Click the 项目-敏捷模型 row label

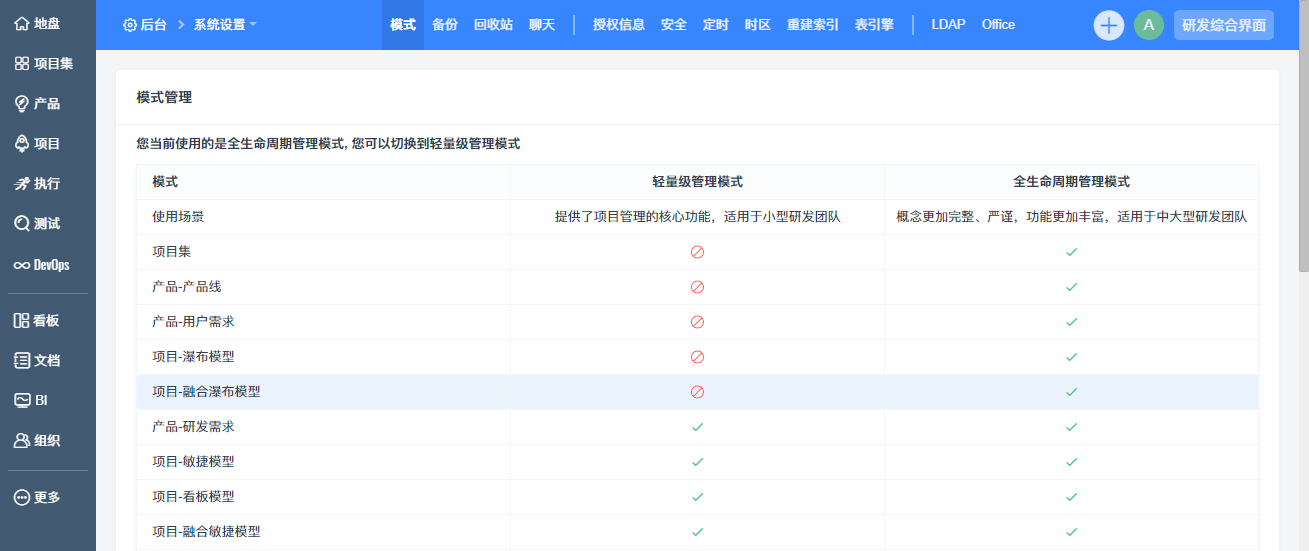[193, 461]
